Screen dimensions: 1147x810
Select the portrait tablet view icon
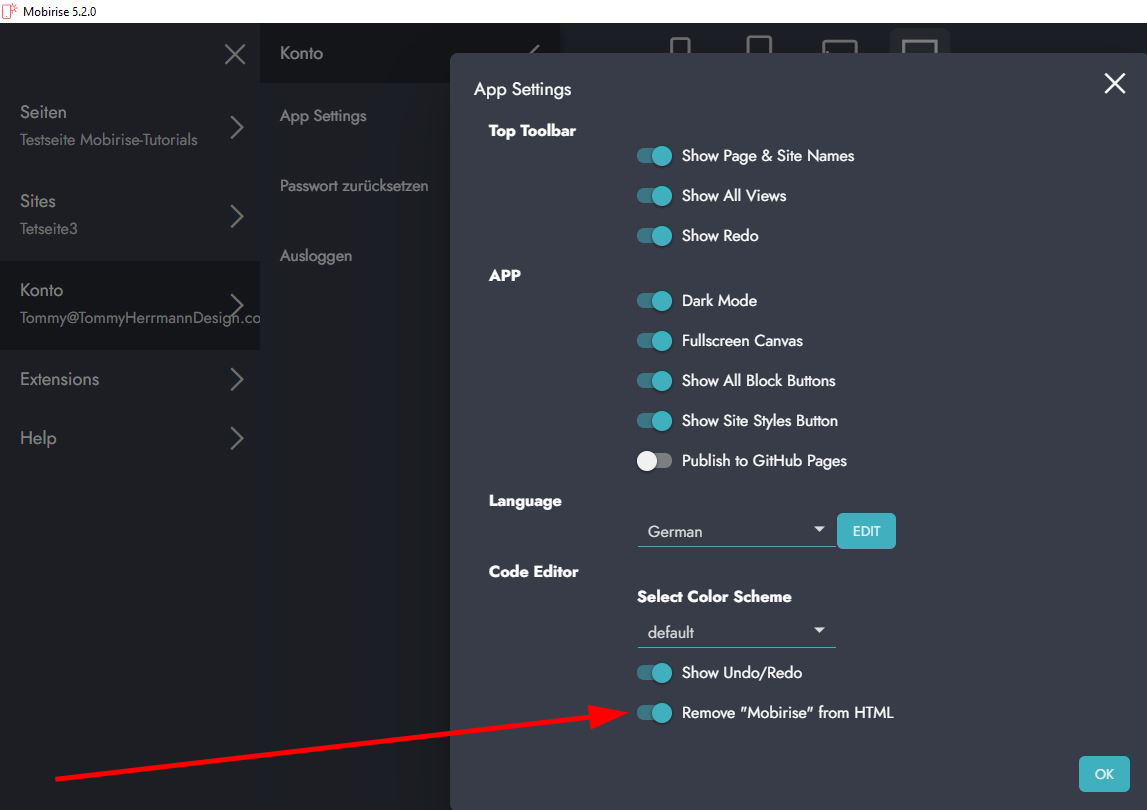[760, 47]
